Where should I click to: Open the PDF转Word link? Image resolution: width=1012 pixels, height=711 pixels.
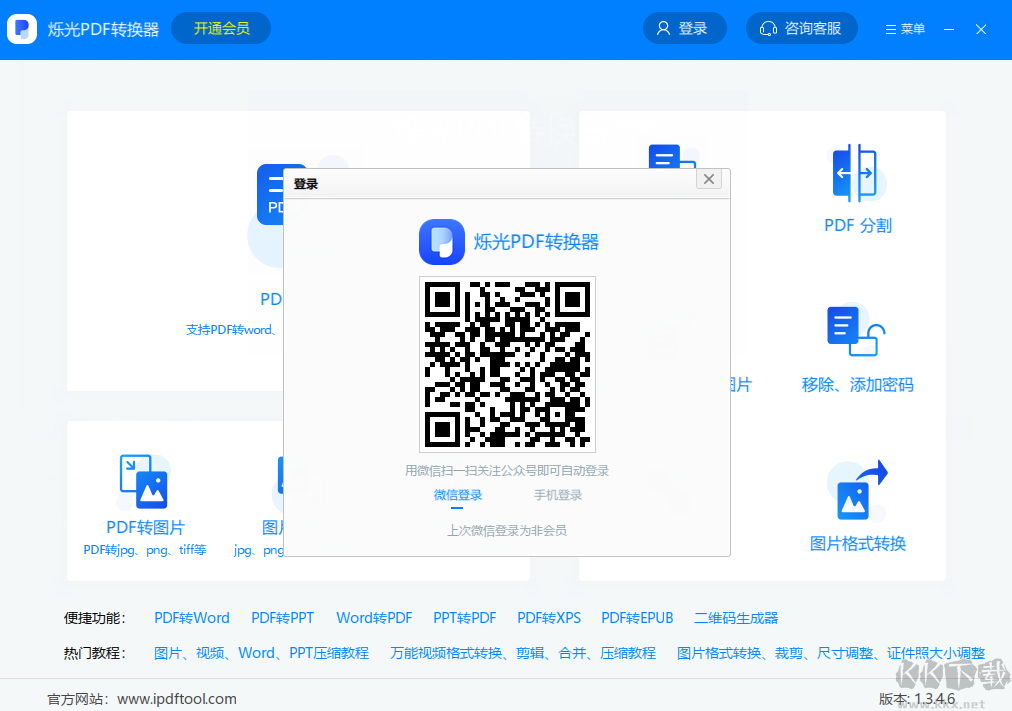pos(191,618)
